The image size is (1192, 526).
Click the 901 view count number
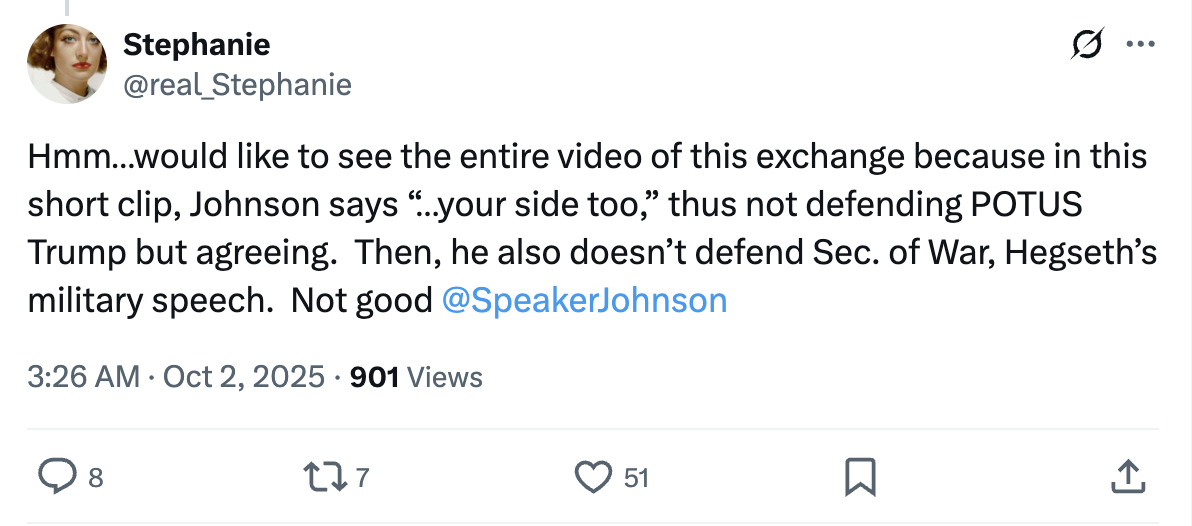coord(375,377)
